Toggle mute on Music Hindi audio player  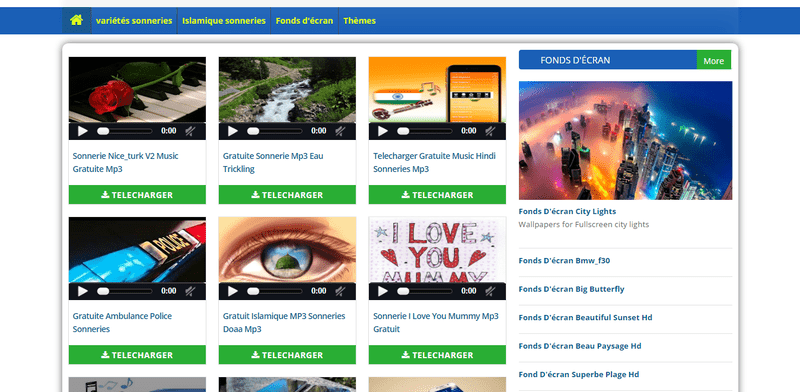[490, 131]
